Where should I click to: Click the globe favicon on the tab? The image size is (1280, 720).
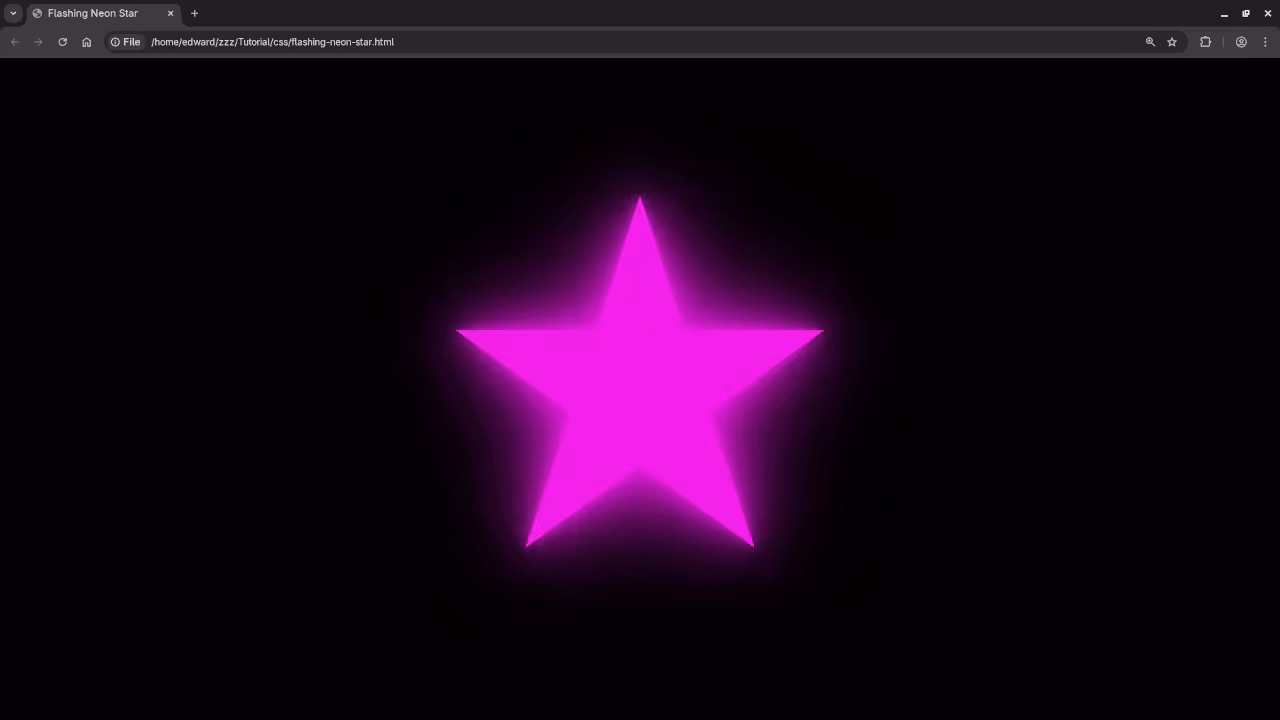(37, 13)
